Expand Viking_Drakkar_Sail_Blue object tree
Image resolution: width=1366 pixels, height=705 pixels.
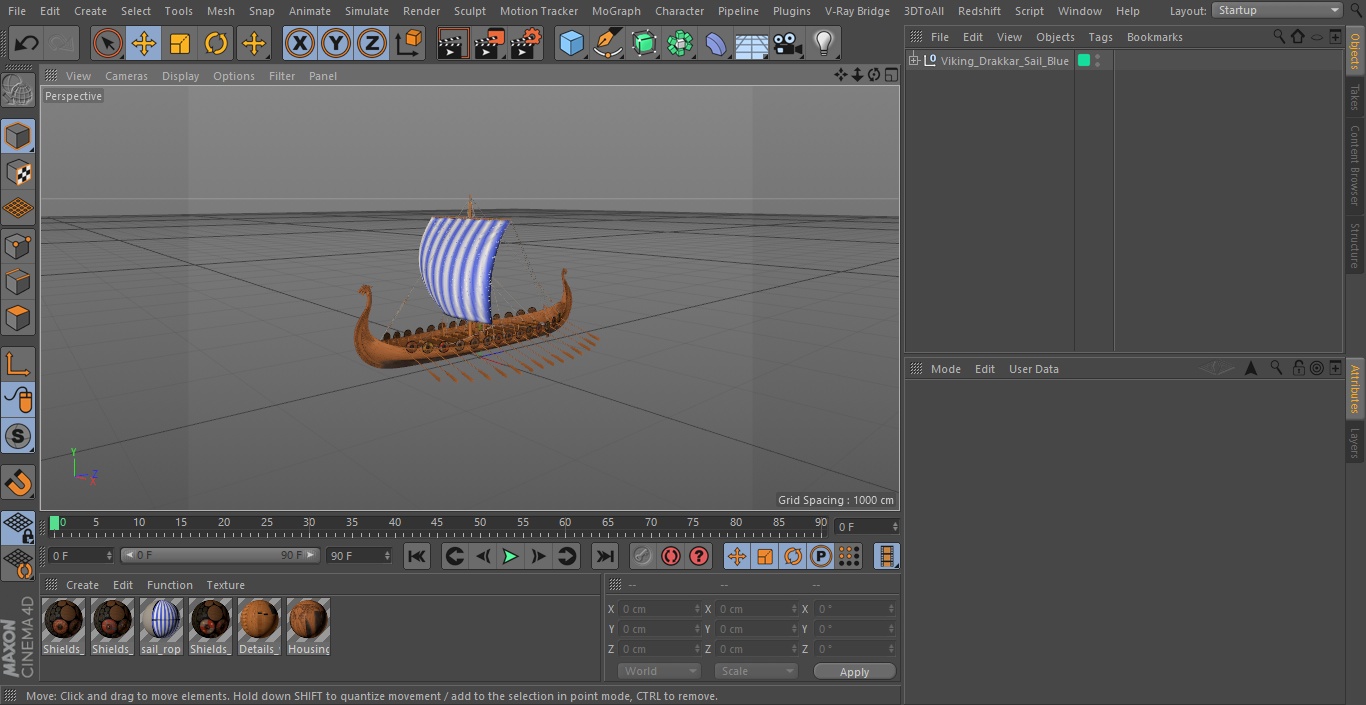[913, 61]
